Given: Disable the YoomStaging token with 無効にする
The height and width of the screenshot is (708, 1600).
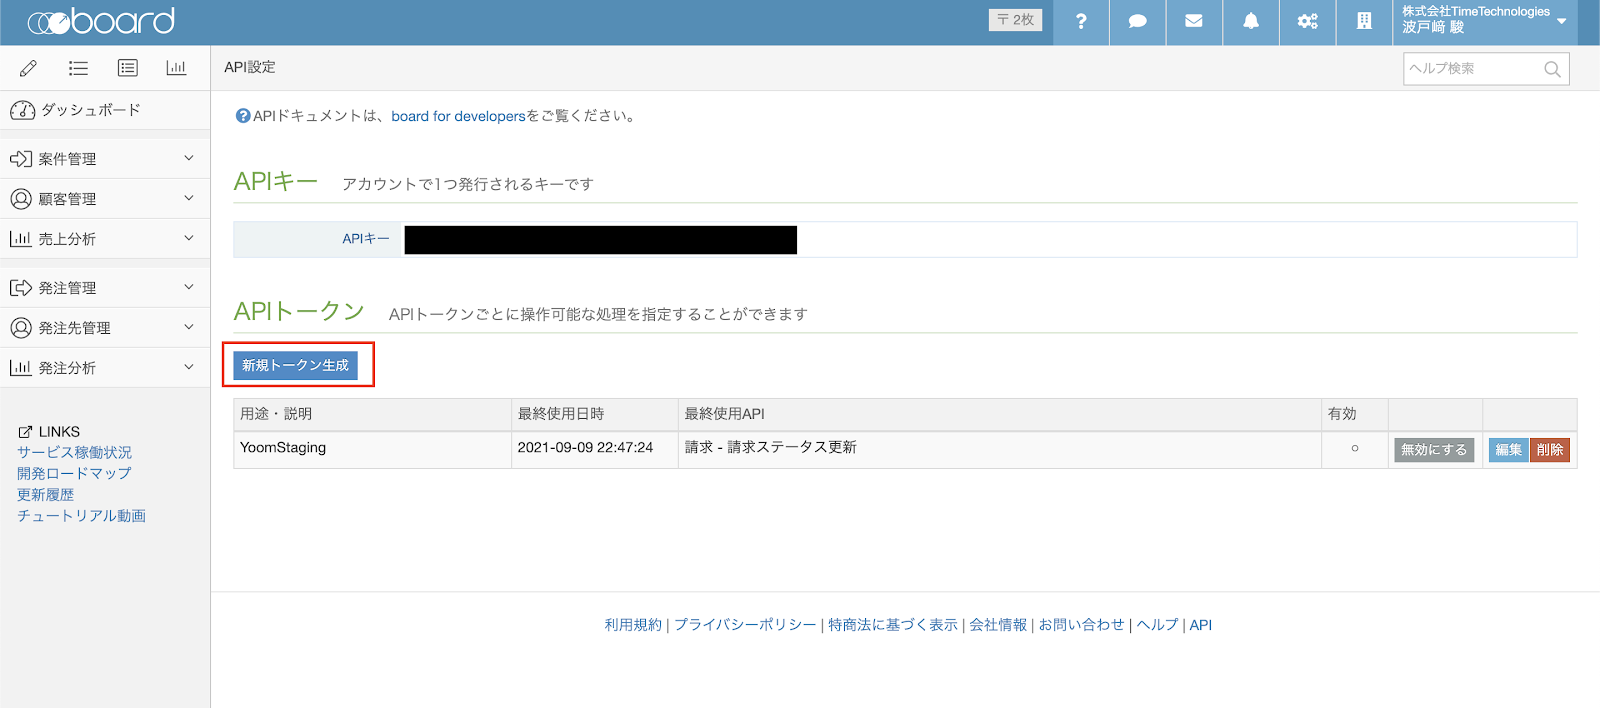Looking at the screenshot, I should coord(1433,450).
